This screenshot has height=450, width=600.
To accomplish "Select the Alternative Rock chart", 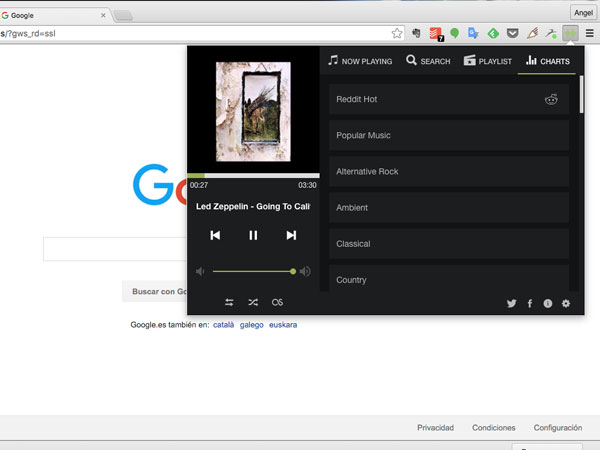I will [x=449, y=172].
